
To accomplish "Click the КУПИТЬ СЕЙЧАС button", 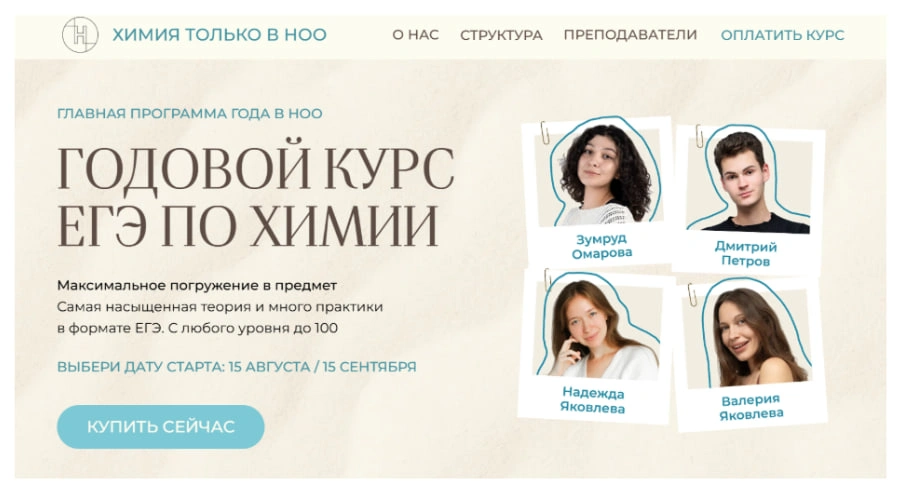I will tap(161, 427).
